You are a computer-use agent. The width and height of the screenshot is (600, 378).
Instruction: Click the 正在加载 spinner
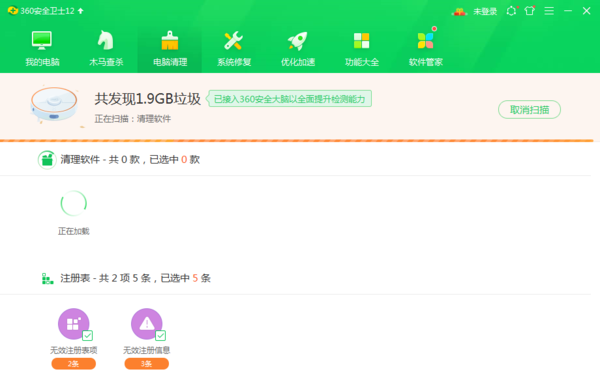point(73,203)
